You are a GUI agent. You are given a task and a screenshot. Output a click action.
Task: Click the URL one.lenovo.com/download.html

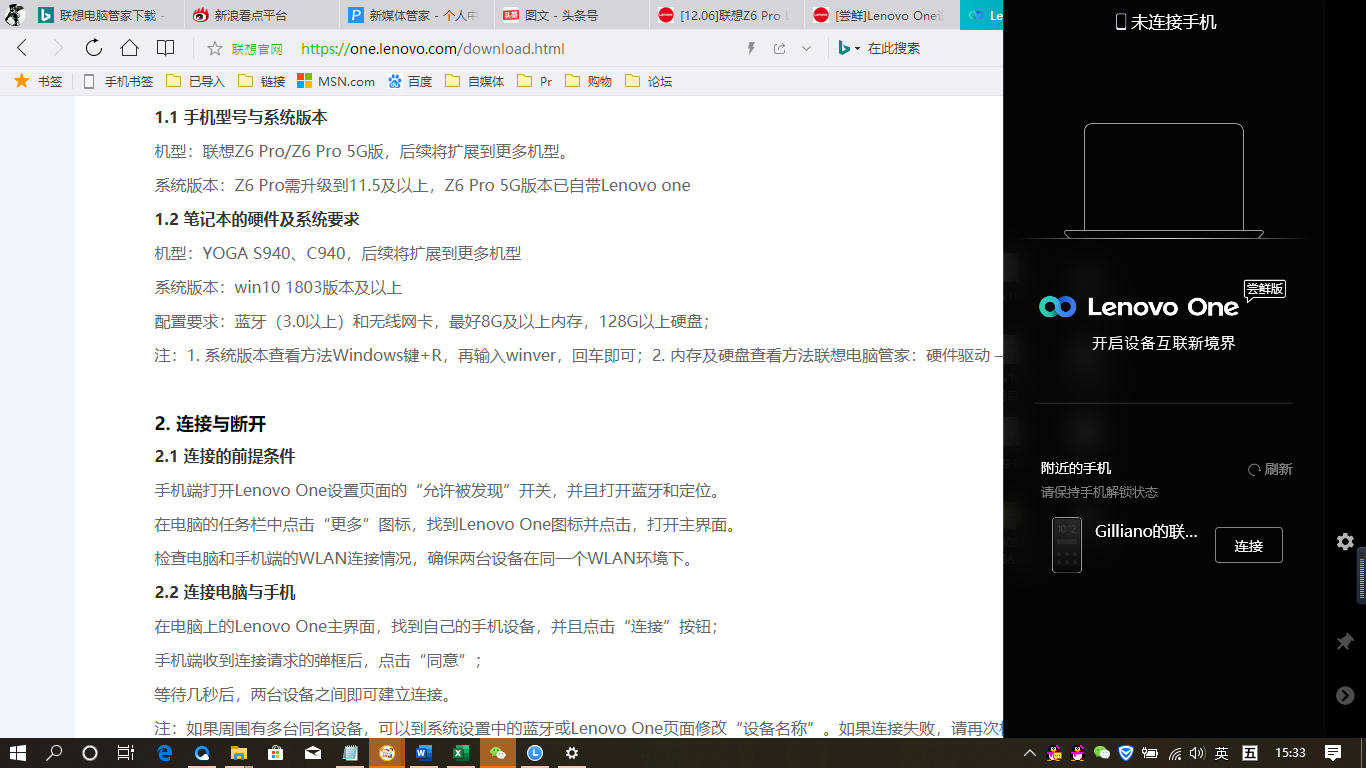[432, 48]
